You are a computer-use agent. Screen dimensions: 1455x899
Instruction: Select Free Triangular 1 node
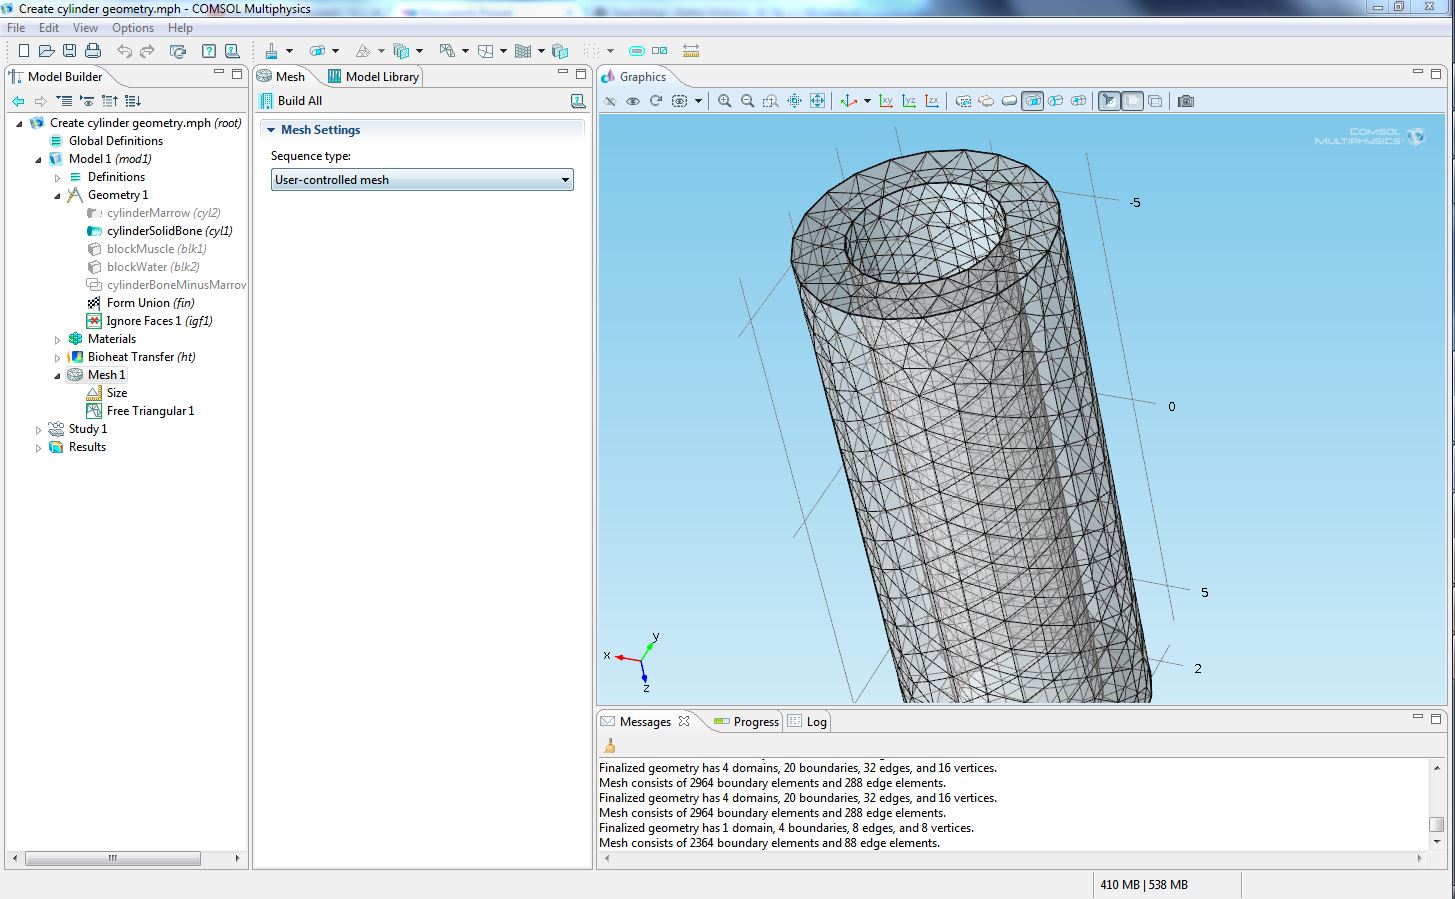[150, 411]
